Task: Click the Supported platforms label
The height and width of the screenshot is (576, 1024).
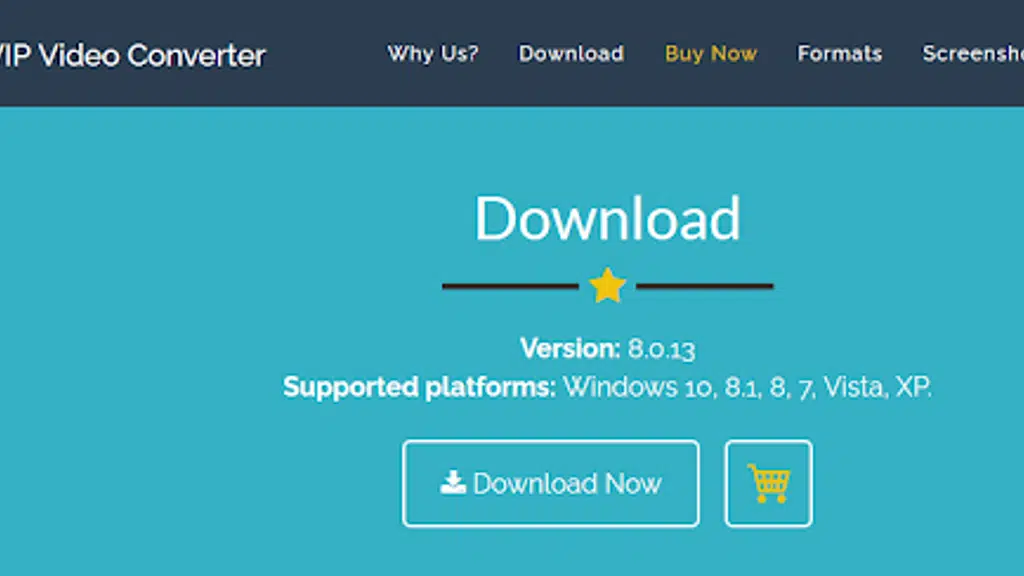Action: (x=419, y=387)
